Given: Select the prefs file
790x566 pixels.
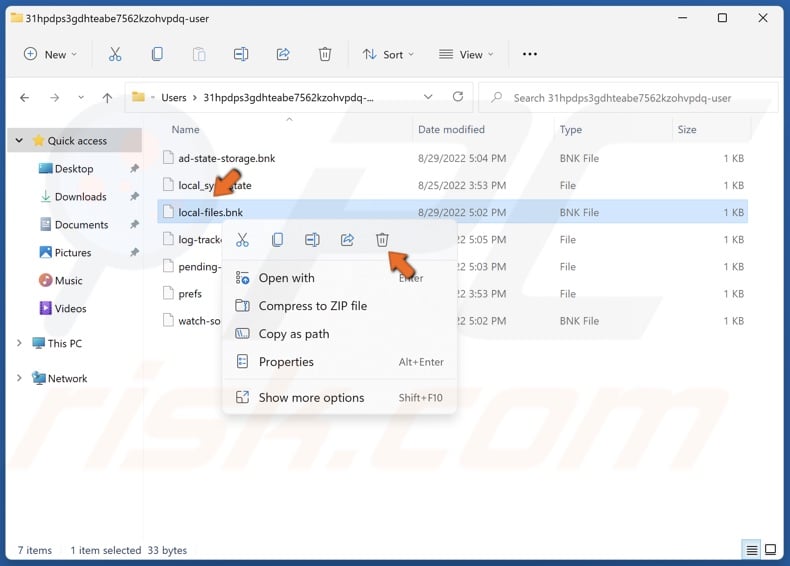Looking at the screenshot, I should point(190,294).
